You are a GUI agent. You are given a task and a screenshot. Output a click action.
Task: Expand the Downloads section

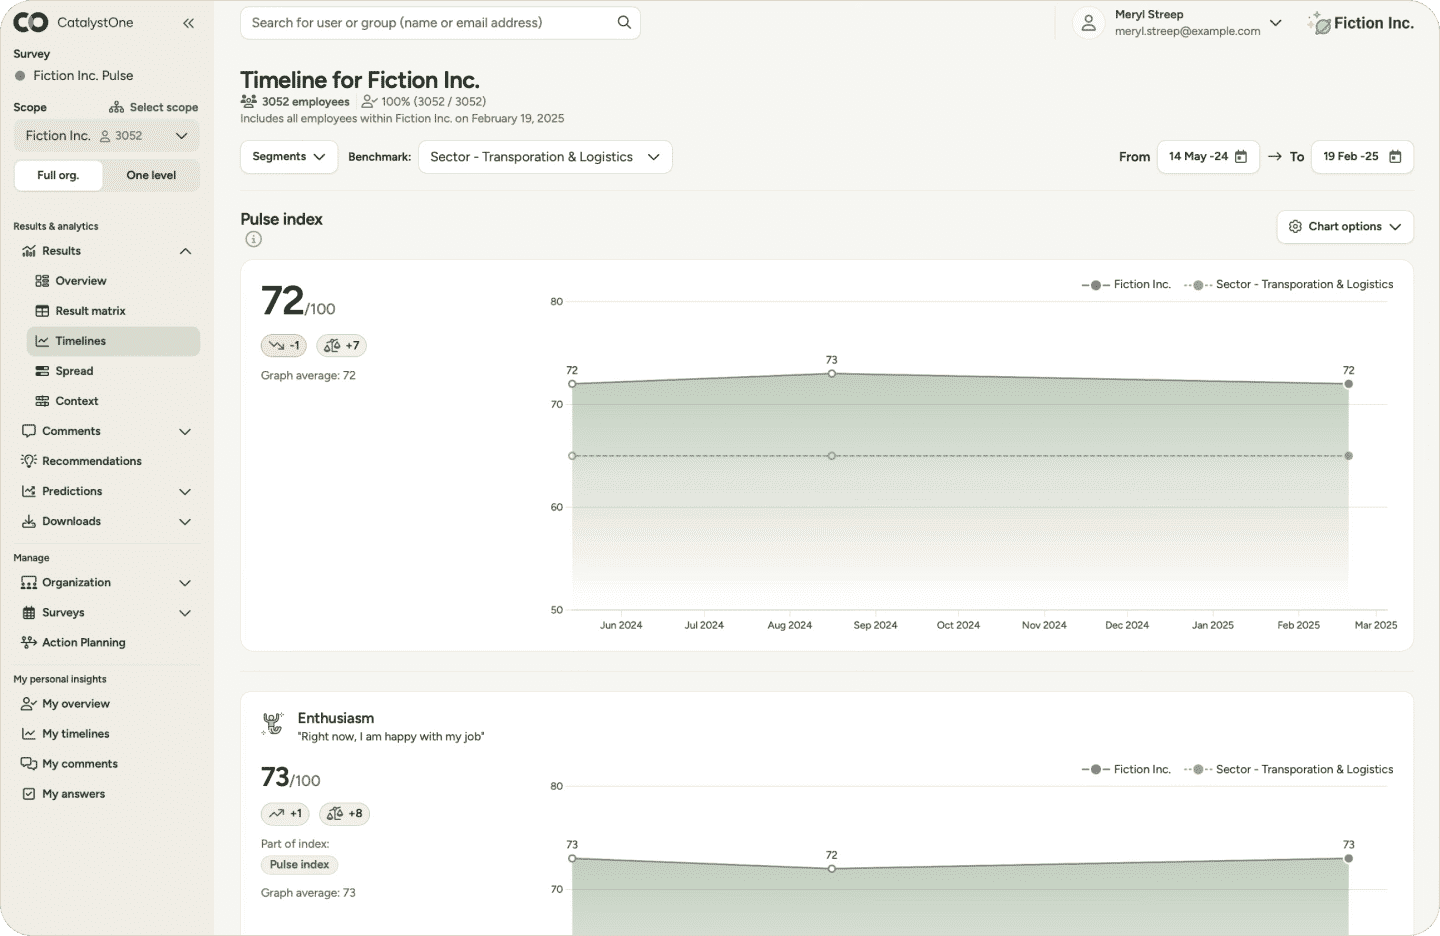coord(185,522)
